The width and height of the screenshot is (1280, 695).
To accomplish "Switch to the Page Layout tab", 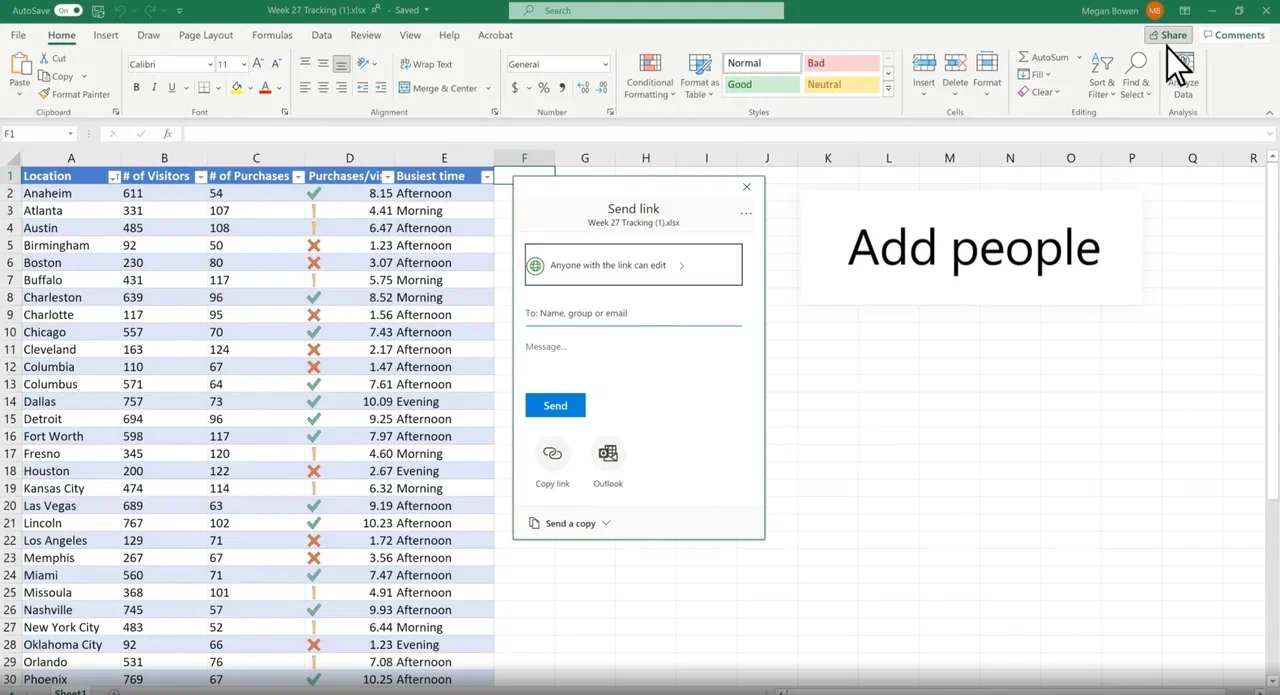I will [x=205, y=35].
